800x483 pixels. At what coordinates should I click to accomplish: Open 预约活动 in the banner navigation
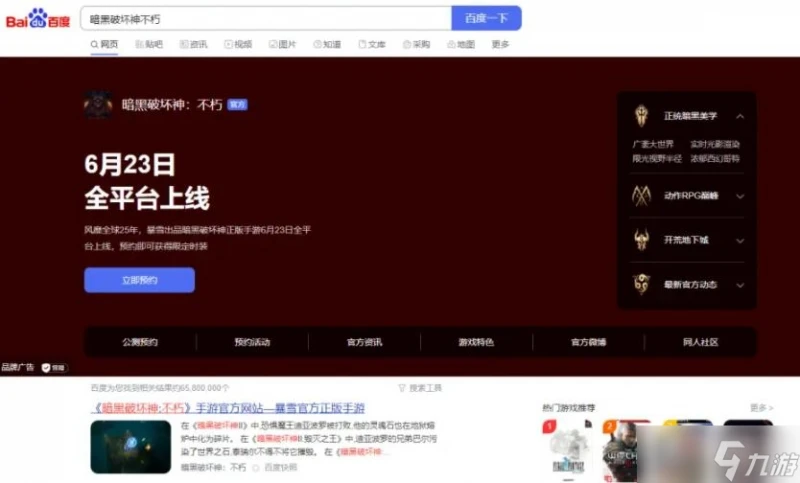tap(252, 342)
